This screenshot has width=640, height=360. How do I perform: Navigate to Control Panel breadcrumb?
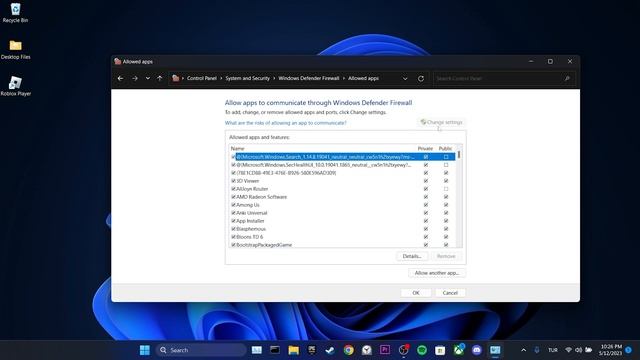202,78
